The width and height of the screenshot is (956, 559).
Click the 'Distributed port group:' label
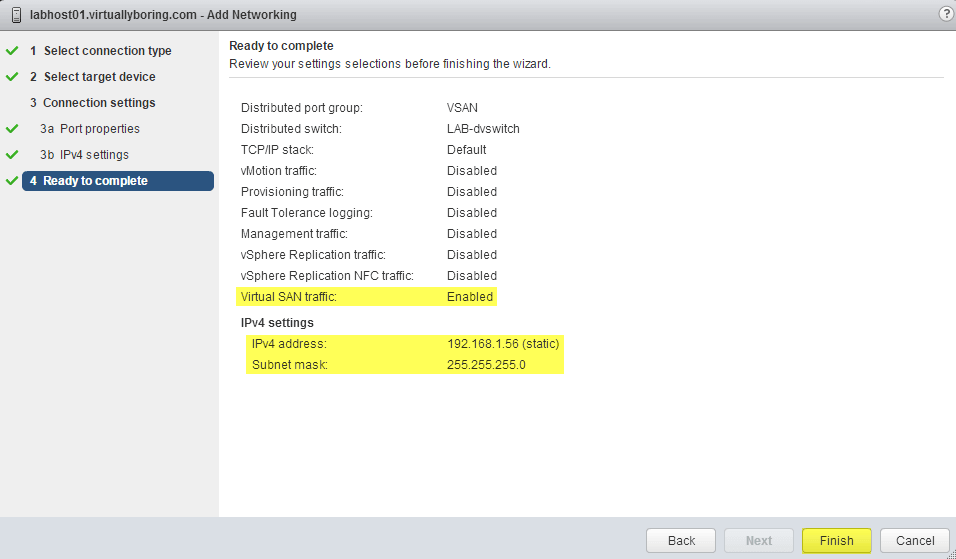[302, 108]
